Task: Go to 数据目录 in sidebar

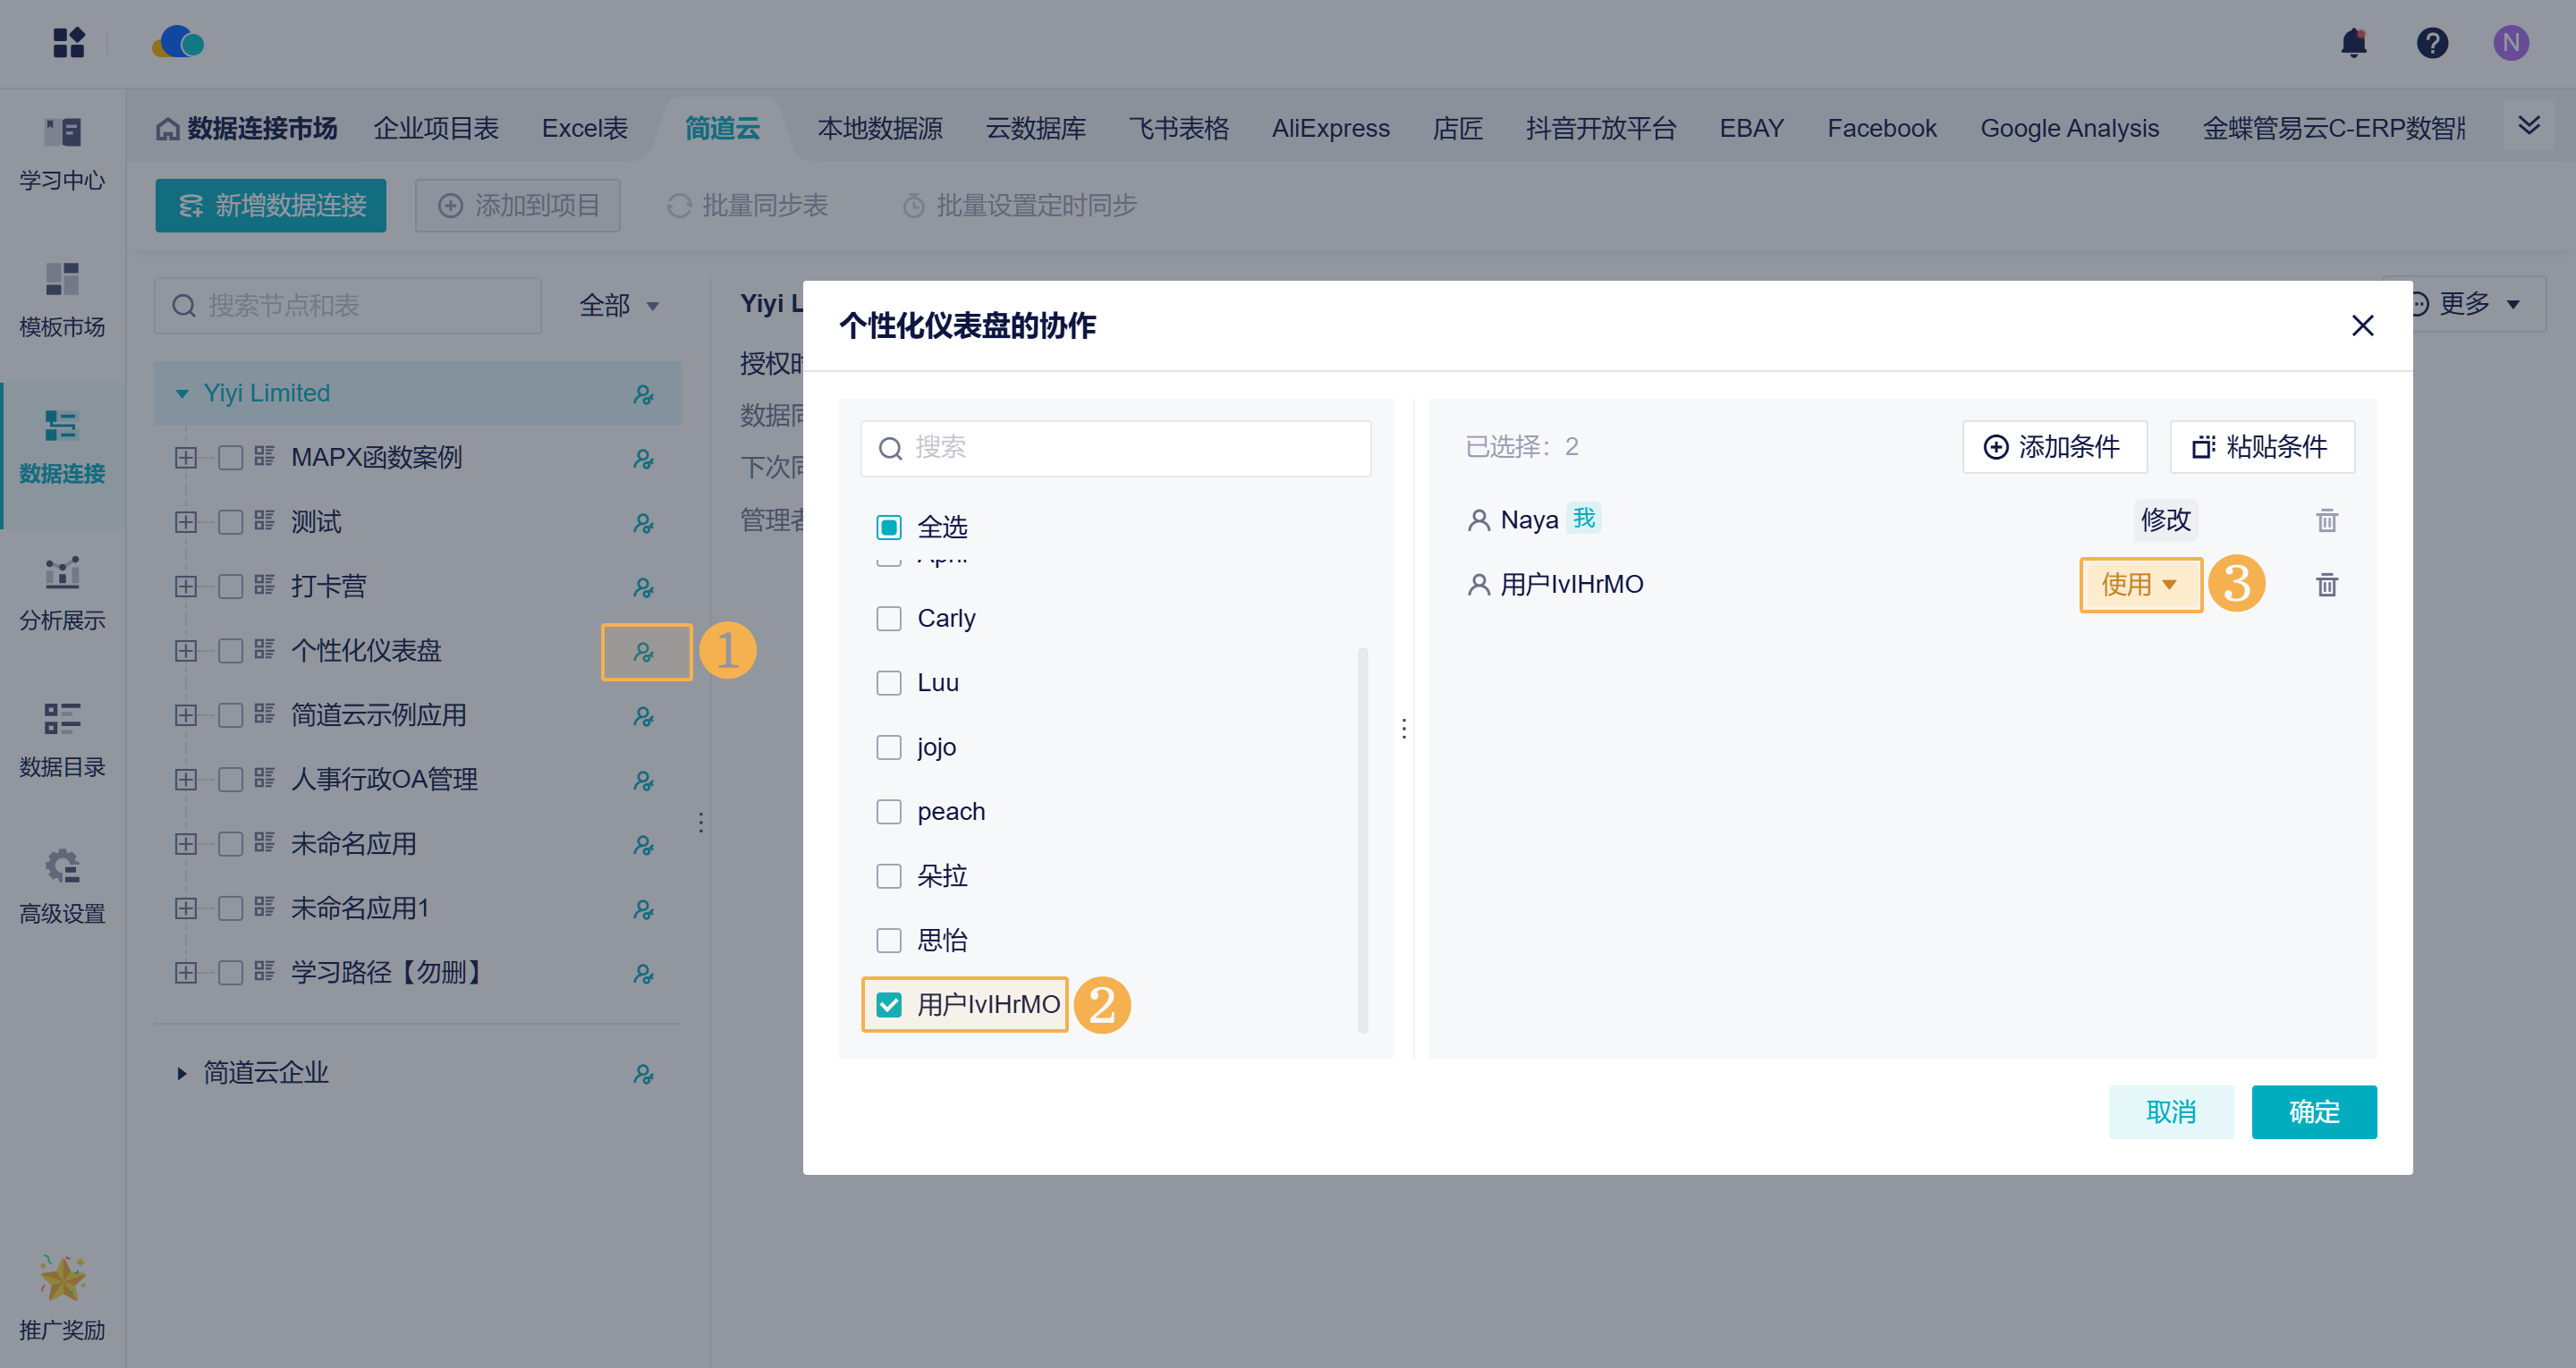Action: (62, 739)
